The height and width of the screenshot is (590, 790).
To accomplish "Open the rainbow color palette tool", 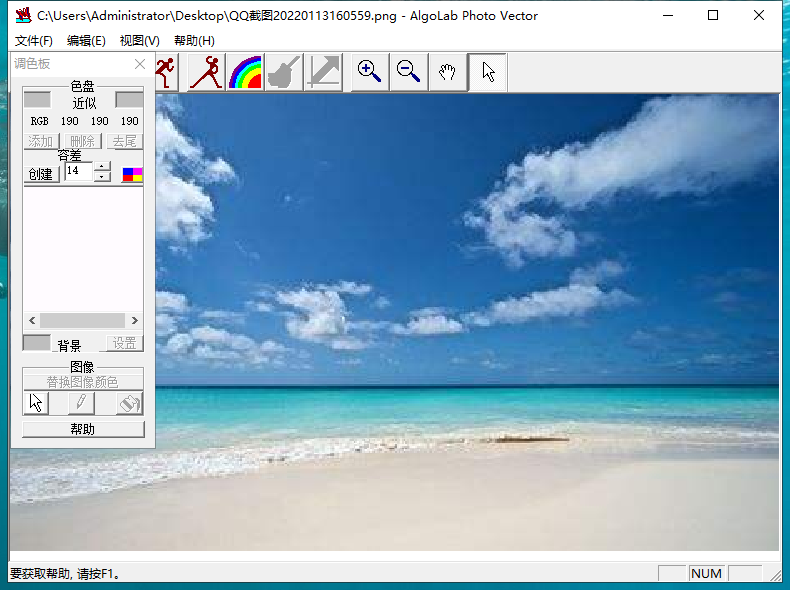I will (245, 72).
